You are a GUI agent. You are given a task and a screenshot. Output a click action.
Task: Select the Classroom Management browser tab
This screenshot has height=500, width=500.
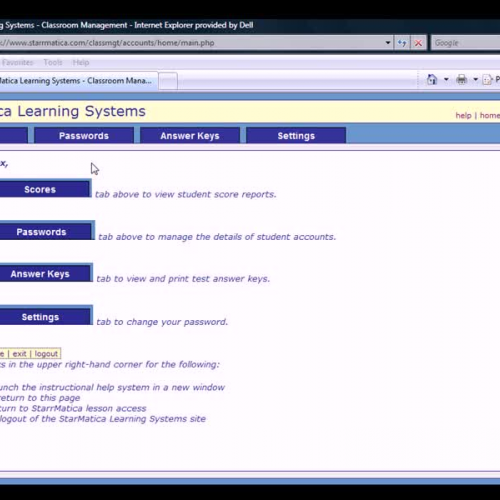pos(79,81)
